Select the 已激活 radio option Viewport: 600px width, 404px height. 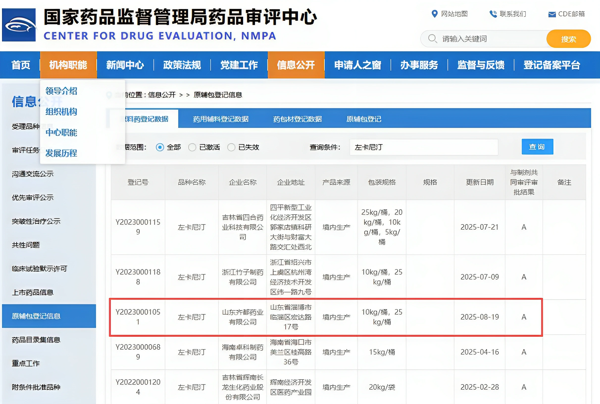(195, 147)
